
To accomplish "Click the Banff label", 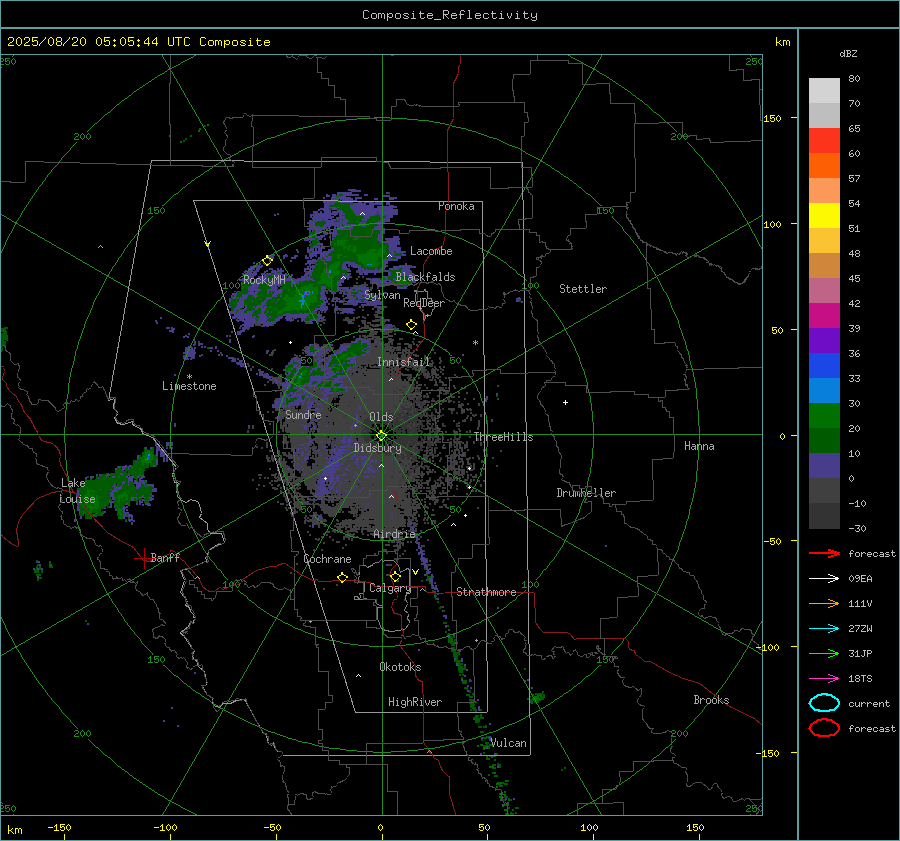I will click(x=165, y=558).
